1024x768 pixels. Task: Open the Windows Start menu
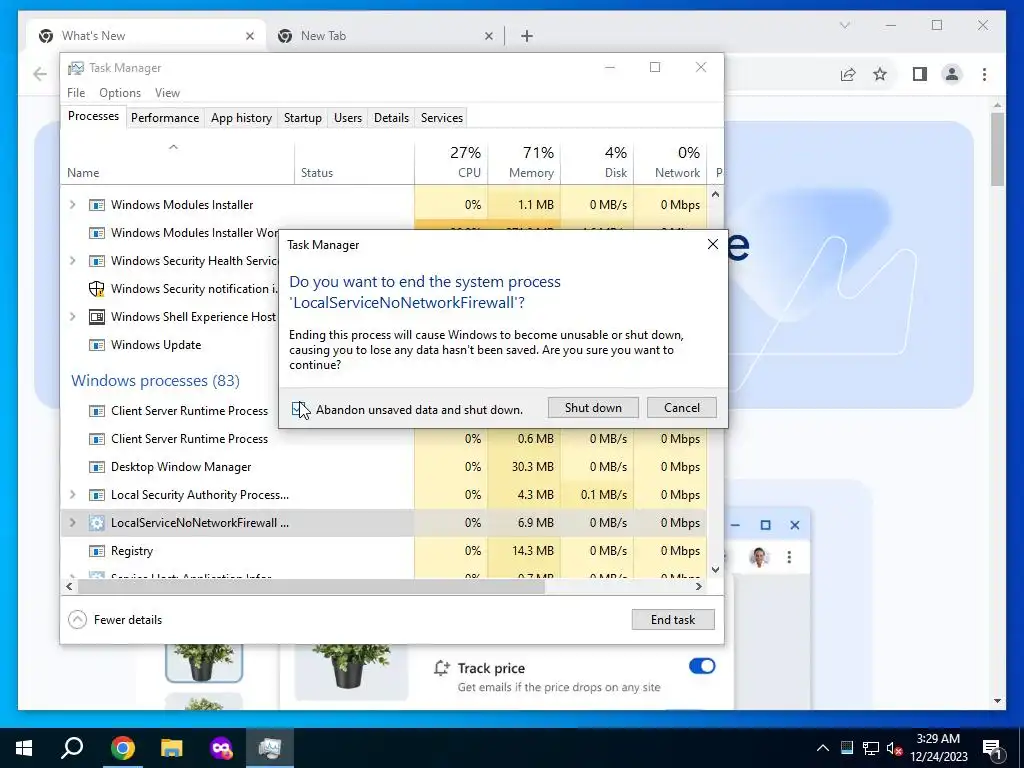(25, 748)
